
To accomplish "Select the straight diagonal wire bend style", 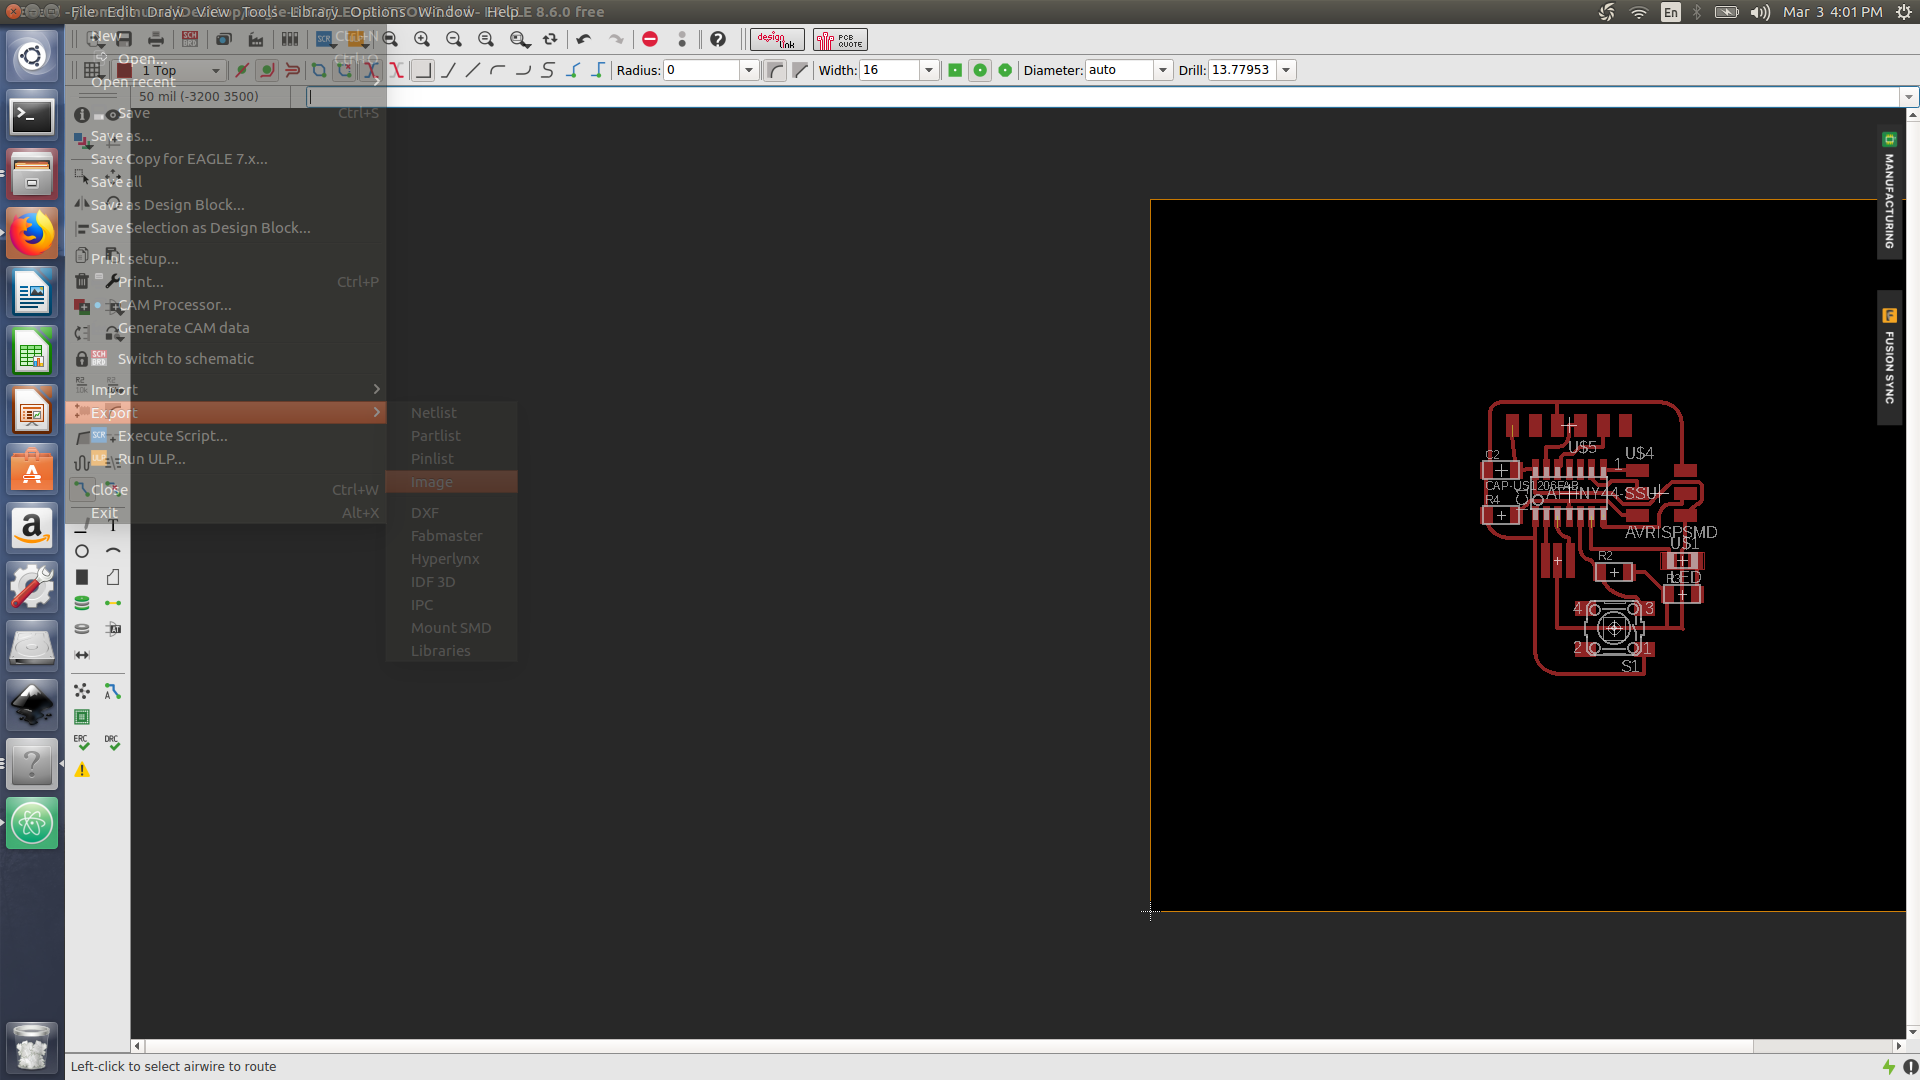I will (473, 70).
